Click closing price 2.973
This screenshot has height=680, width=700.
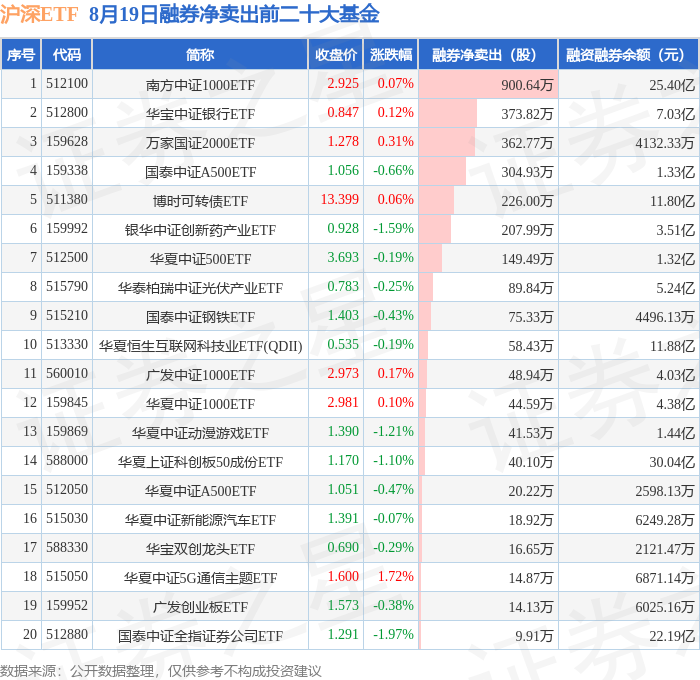[343, 373]
